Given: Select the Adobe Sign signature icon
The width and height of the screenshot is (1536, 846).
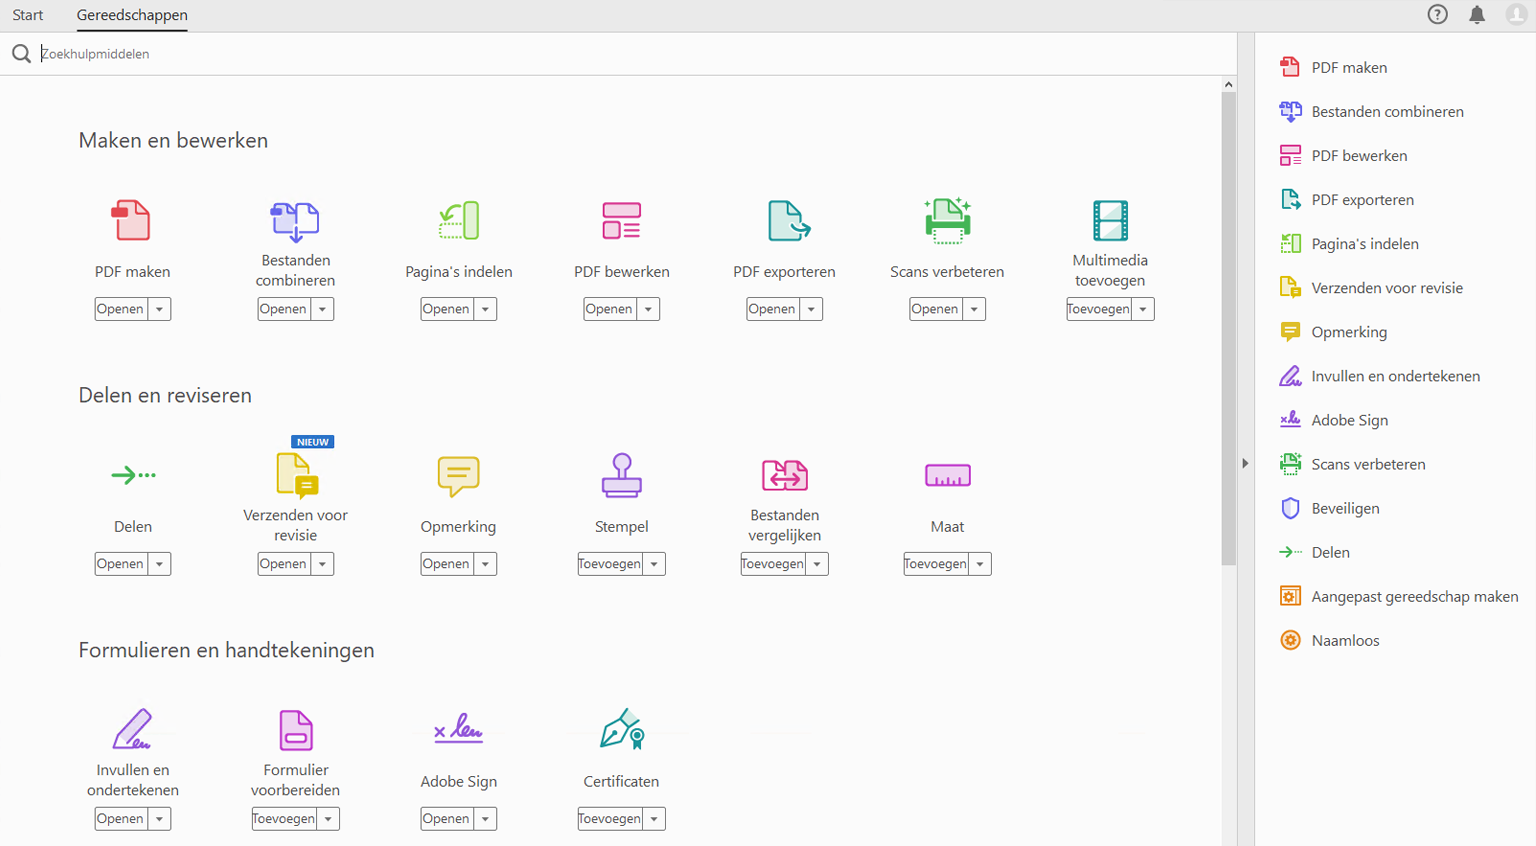Looking at the screenshot, I should pyautogui.click(x=458, y=729).
